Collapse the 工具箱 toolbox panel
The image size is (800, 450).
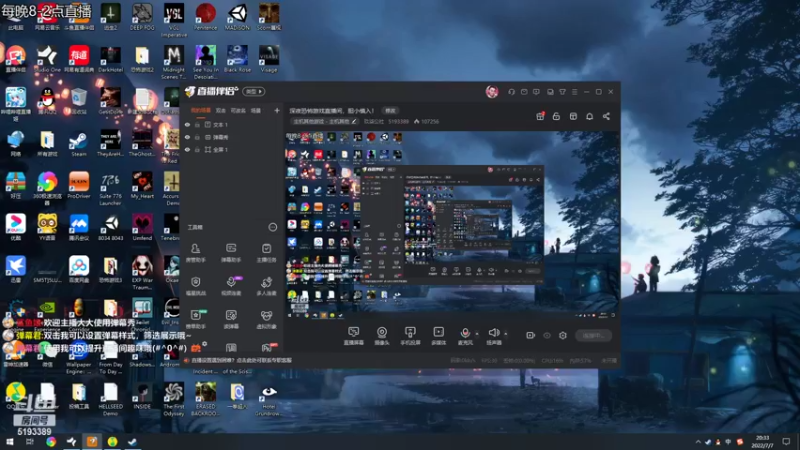[x=272, y=227]
